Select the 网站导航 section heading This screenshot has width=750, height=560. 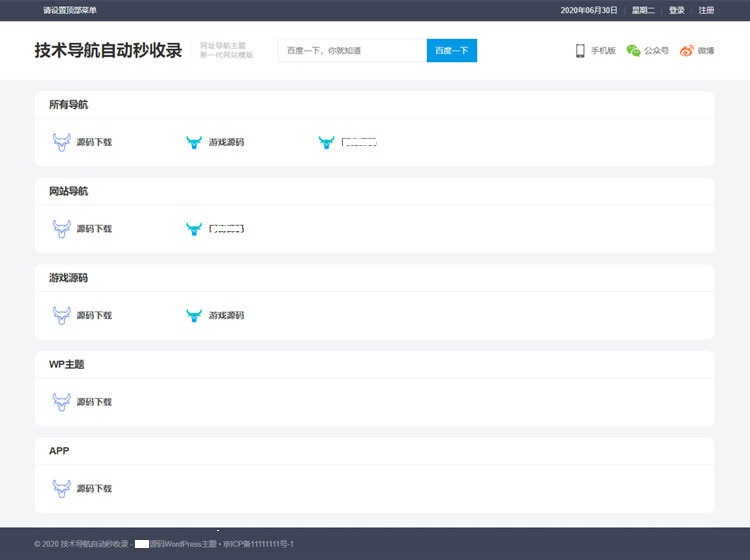[x=68, y=191]
